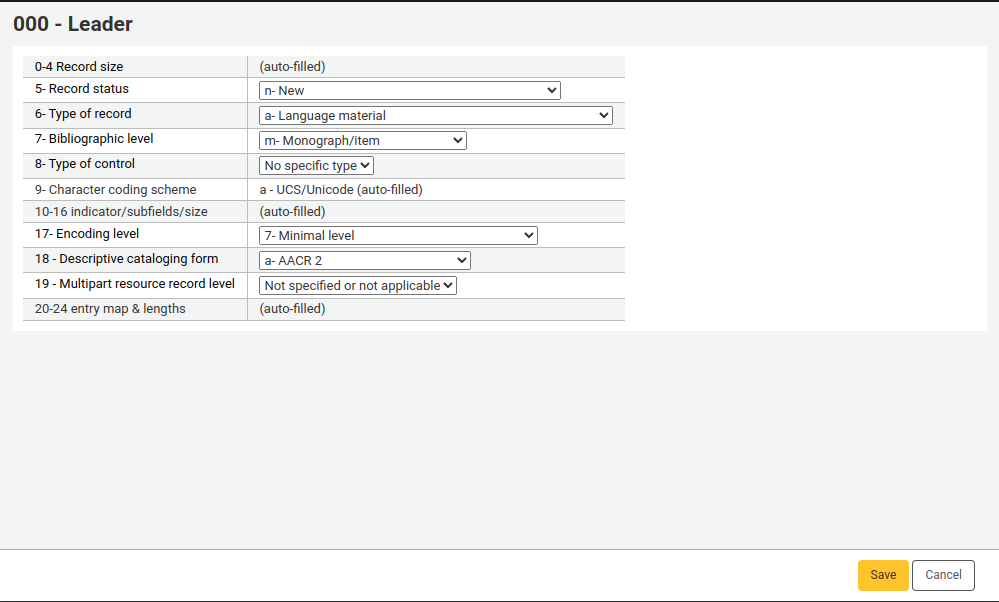Click the Save button
The height and width of the screenshot is (602, 999).
[882, 575]
